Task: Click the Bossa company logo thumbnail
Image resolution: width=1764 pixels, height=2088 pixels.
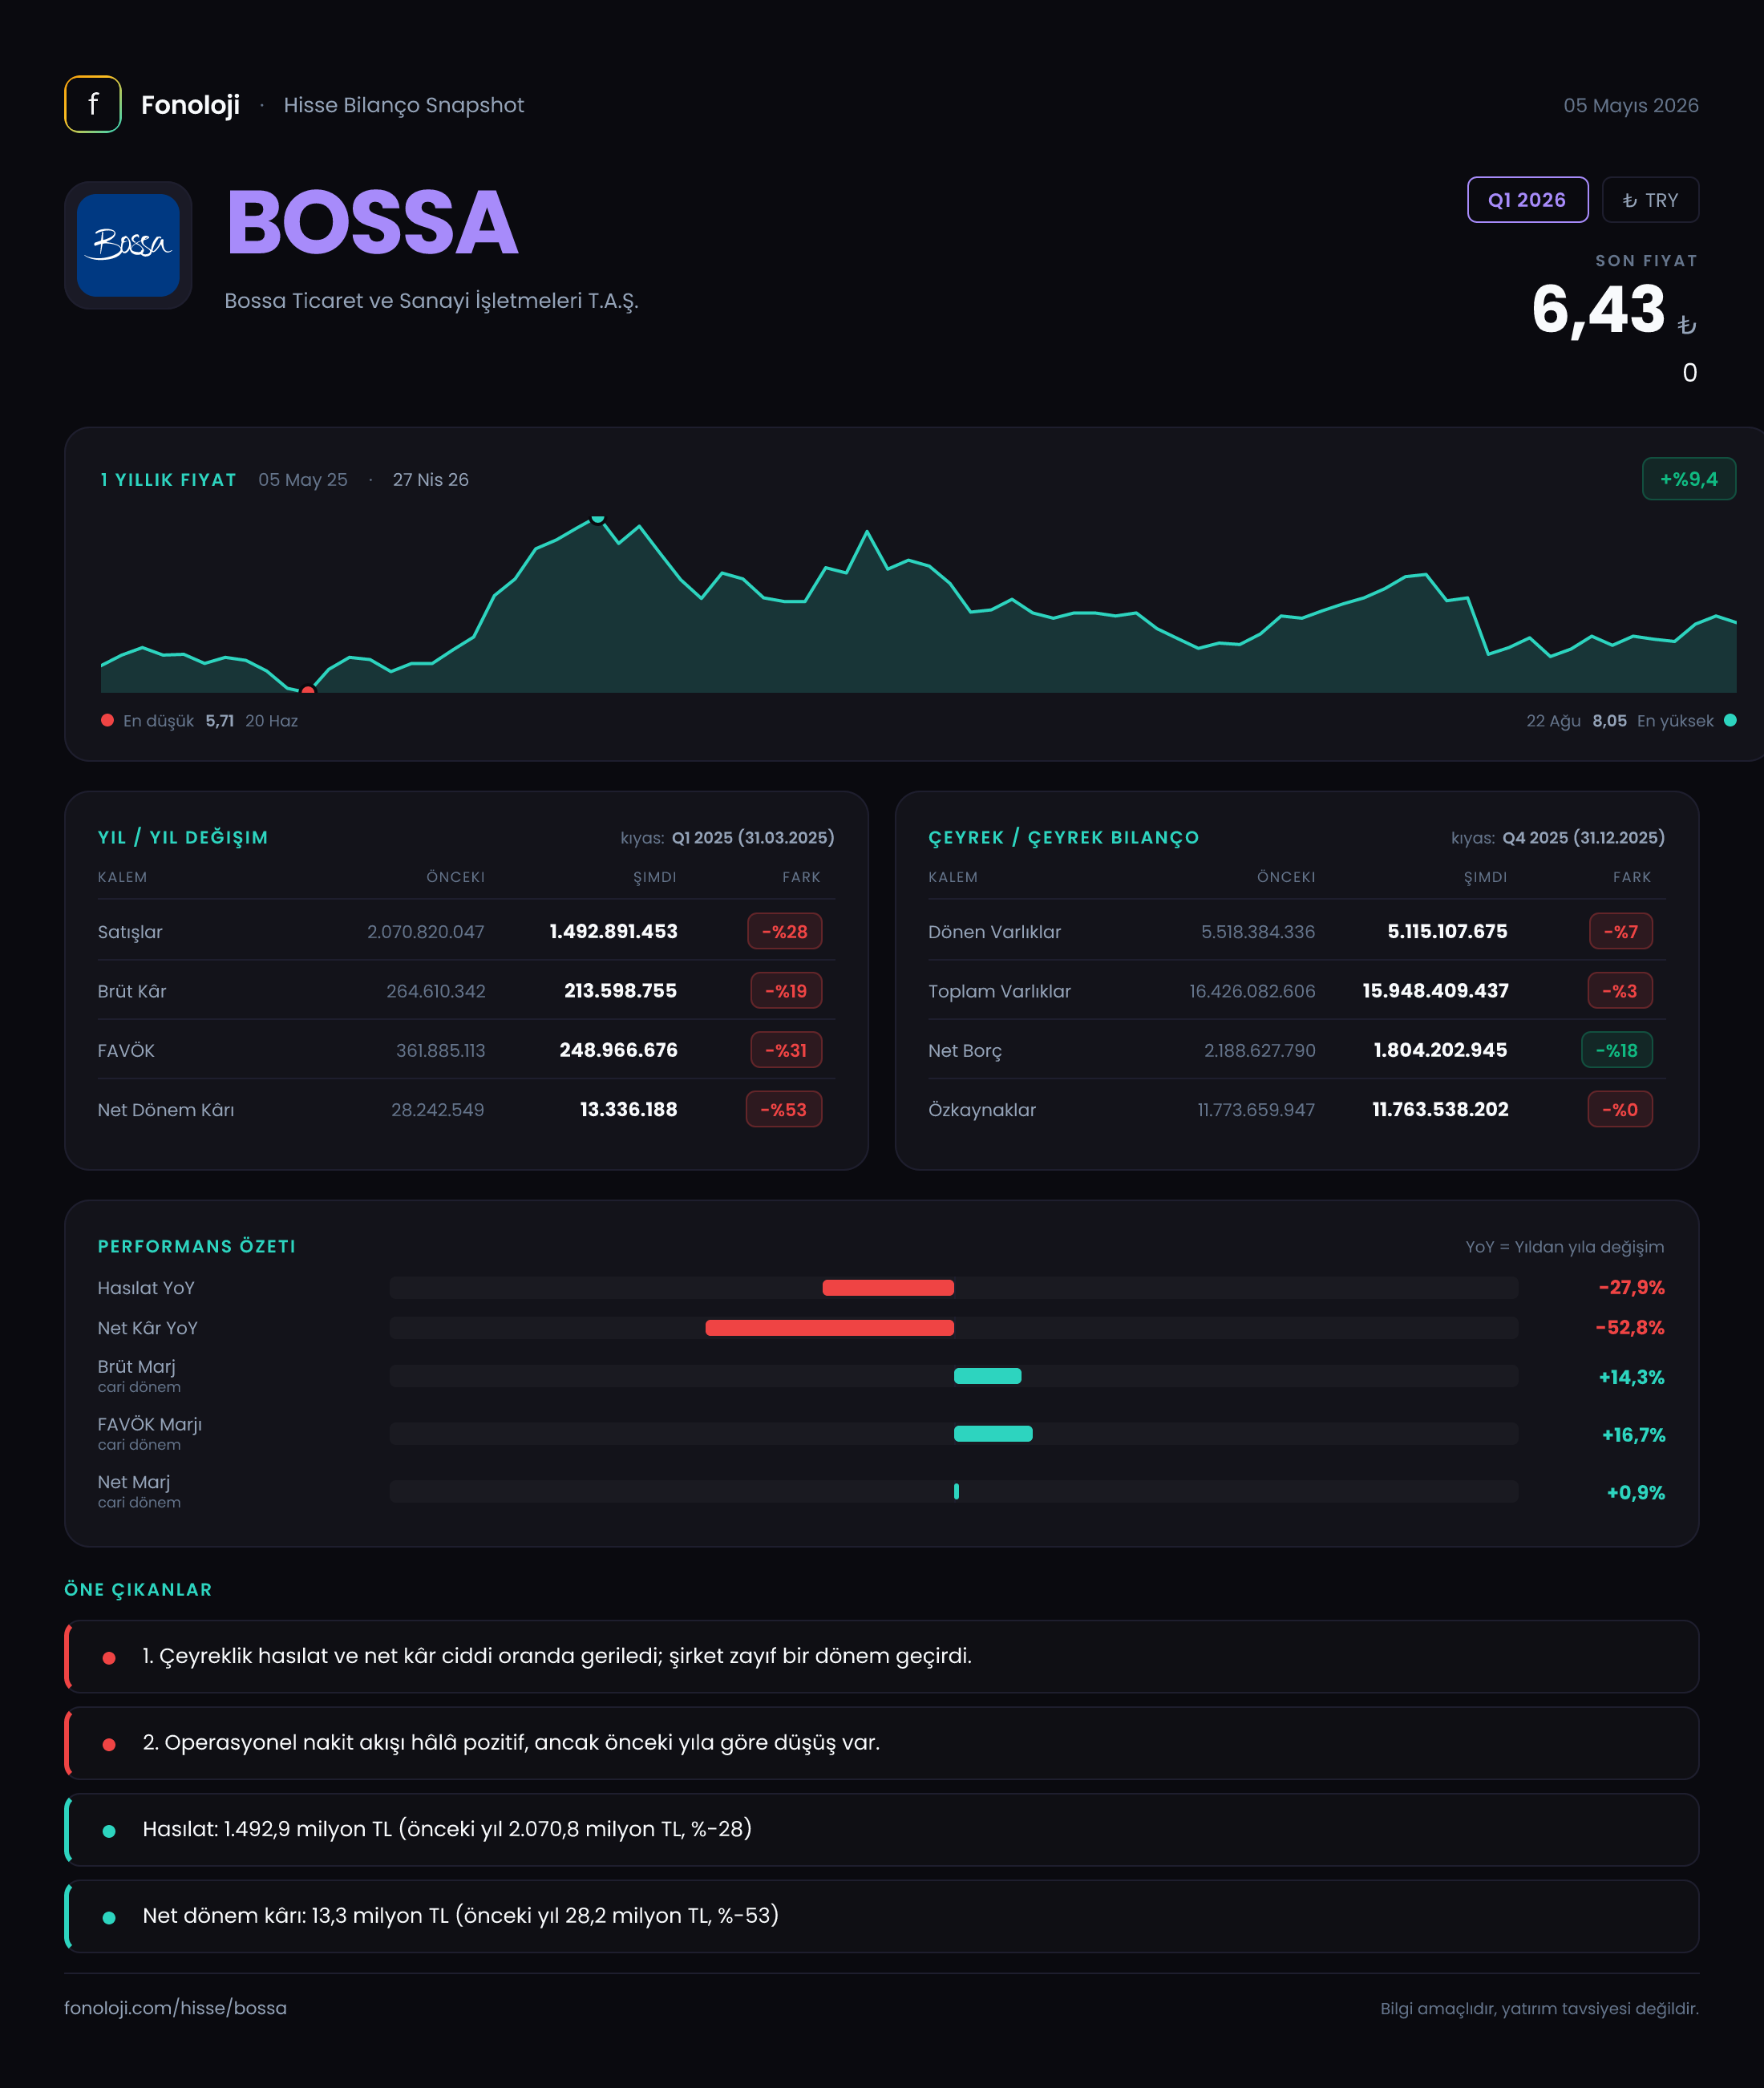Action: click(128, 245)
